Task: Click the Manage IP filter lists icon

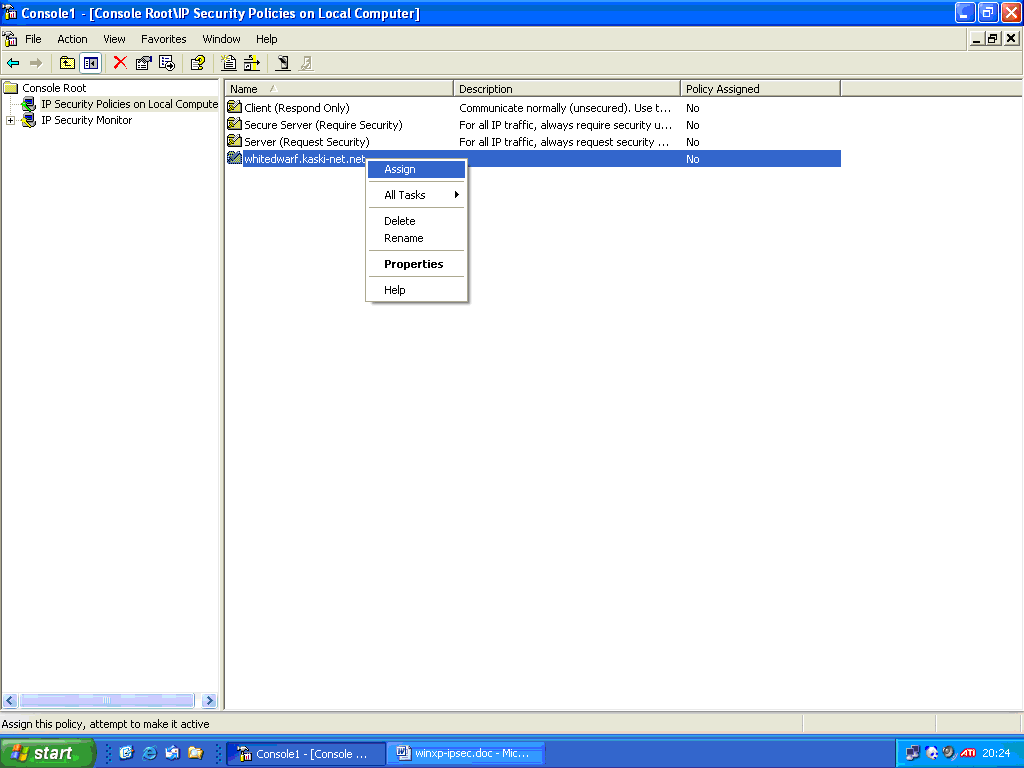Action: [x=252, y=63]
